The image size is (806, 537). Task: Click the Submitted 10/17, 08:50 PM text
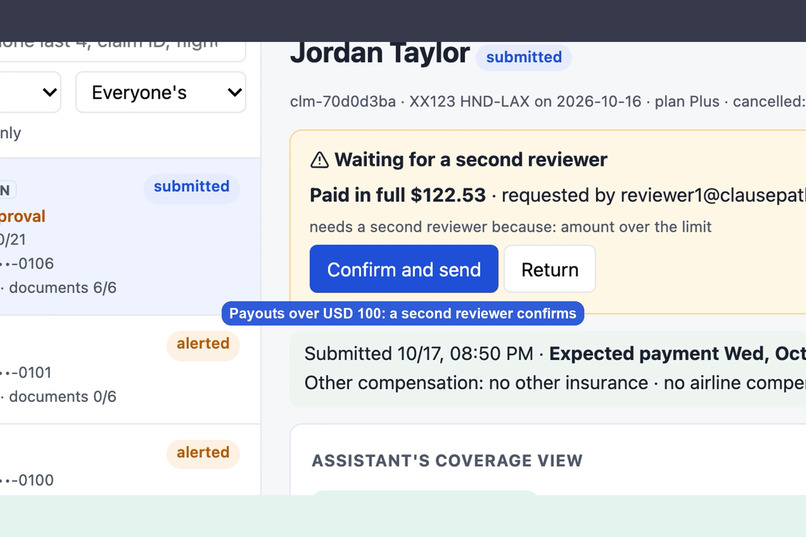[x=418, y=354]
